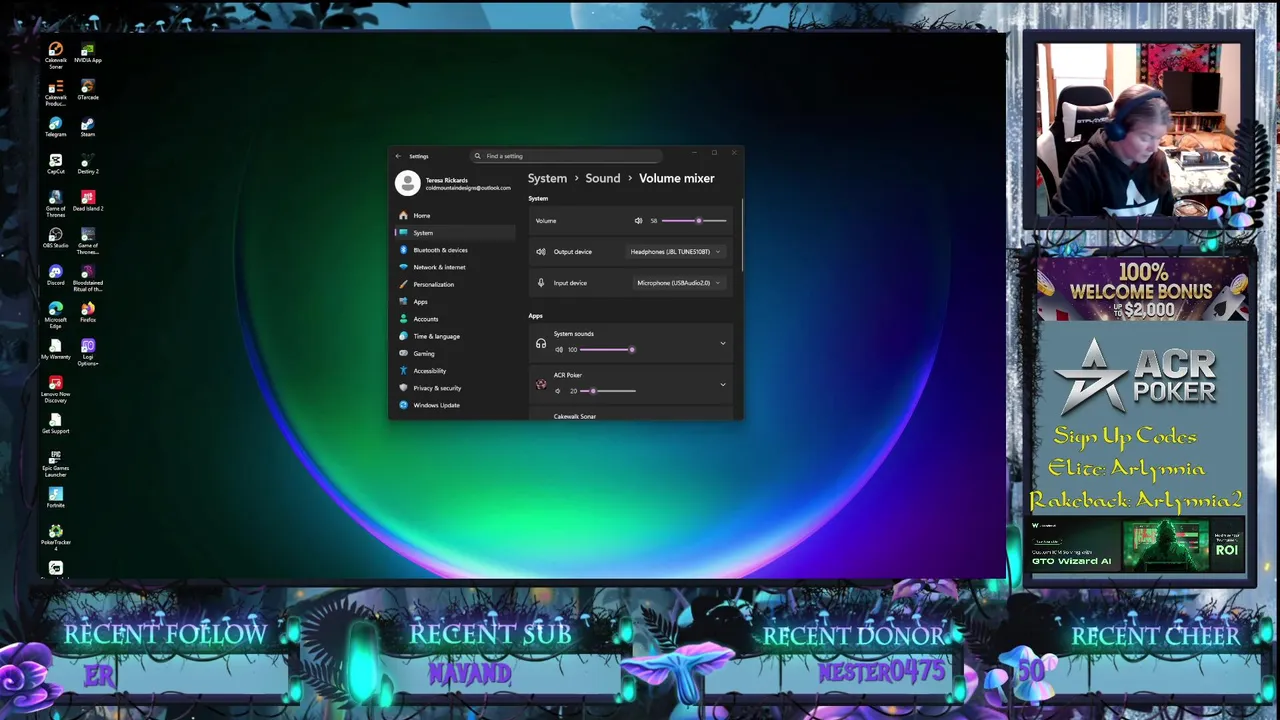Select the Get Support desktop icon
Screen dimensions: 1280x720
56,423
